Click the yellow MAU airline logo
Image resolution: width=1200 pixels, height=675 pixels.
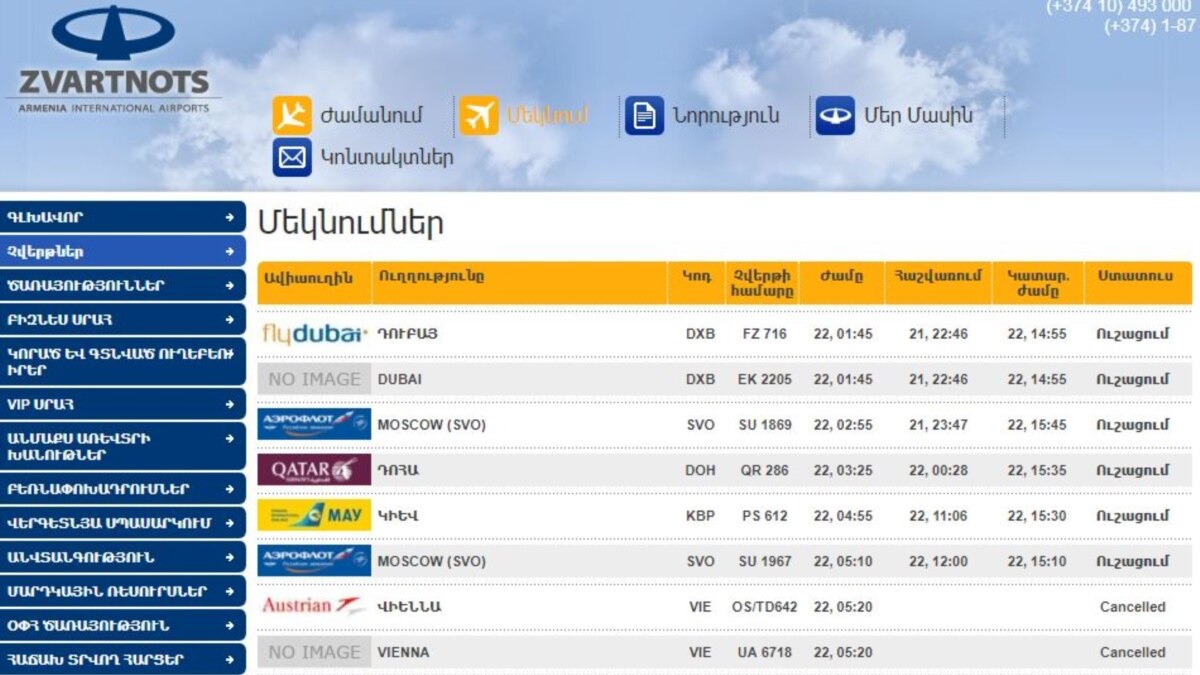313,516
